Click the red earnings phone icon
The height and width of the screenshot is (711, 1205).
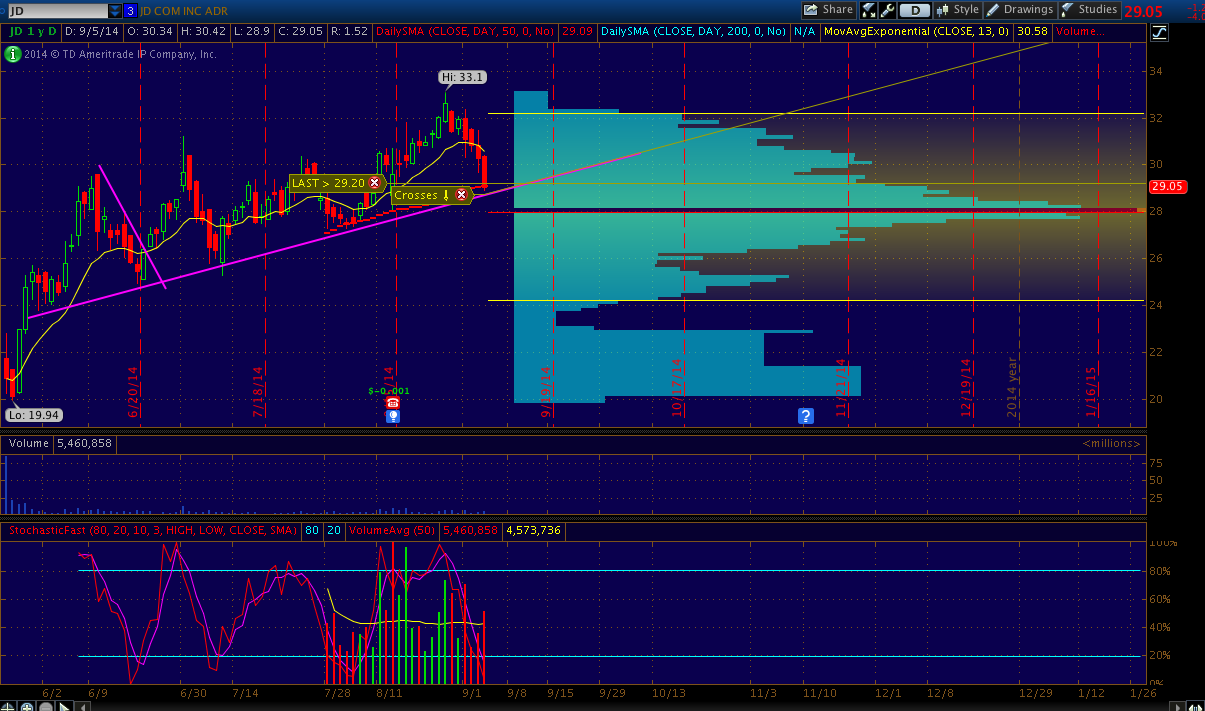pos(392,402)
